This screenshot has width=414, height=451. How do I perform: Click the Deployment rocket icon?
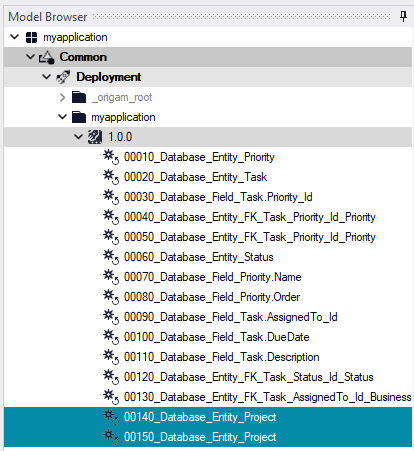[x=63, y=77]
